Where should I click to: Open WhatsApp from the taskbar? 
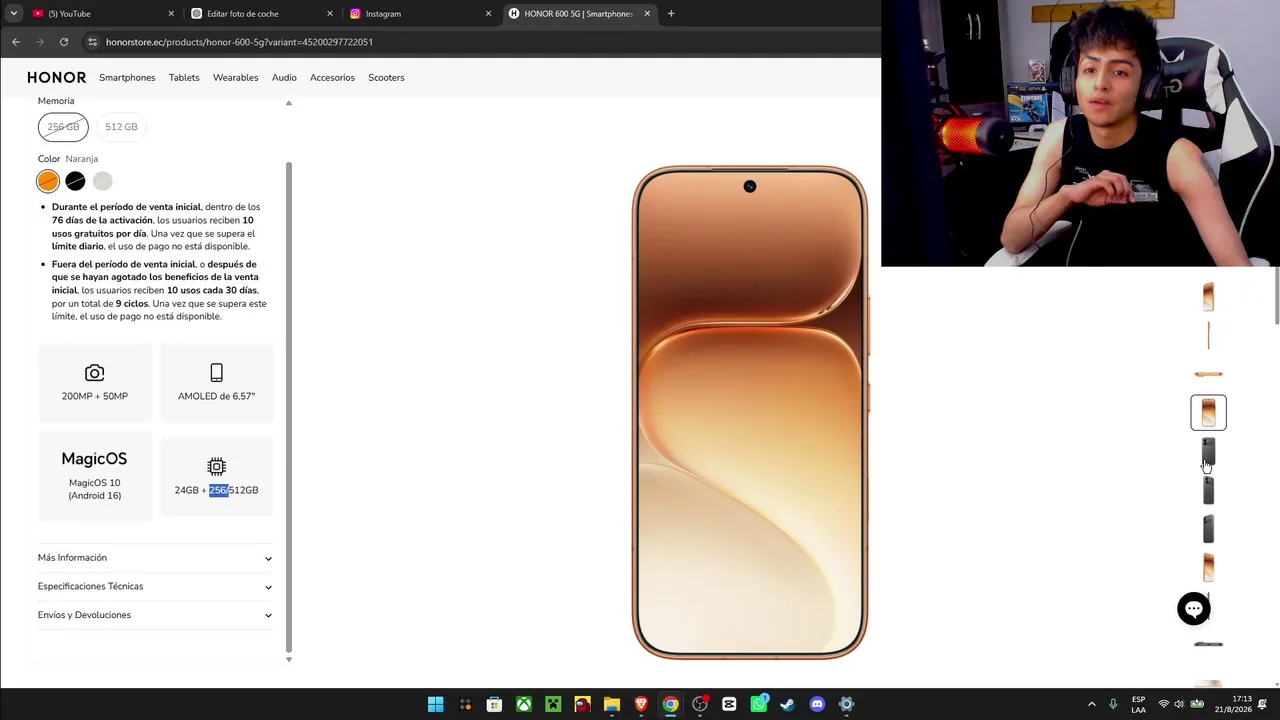pos(759,704)
